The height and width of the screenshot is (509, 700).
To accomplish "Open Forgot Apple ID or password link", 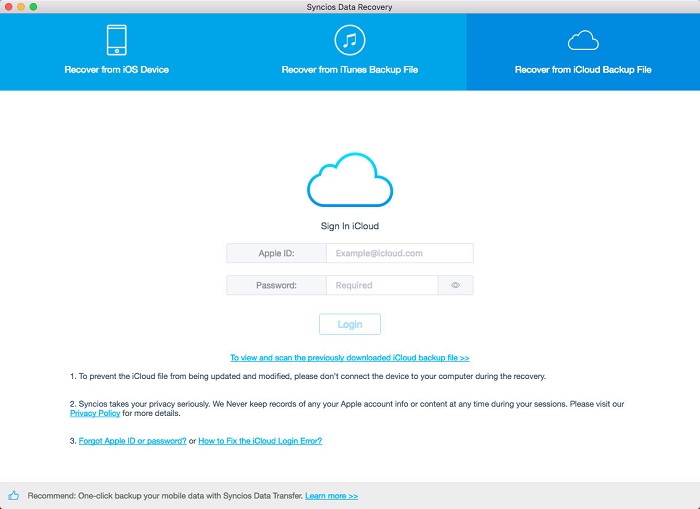I will point(133,441).
